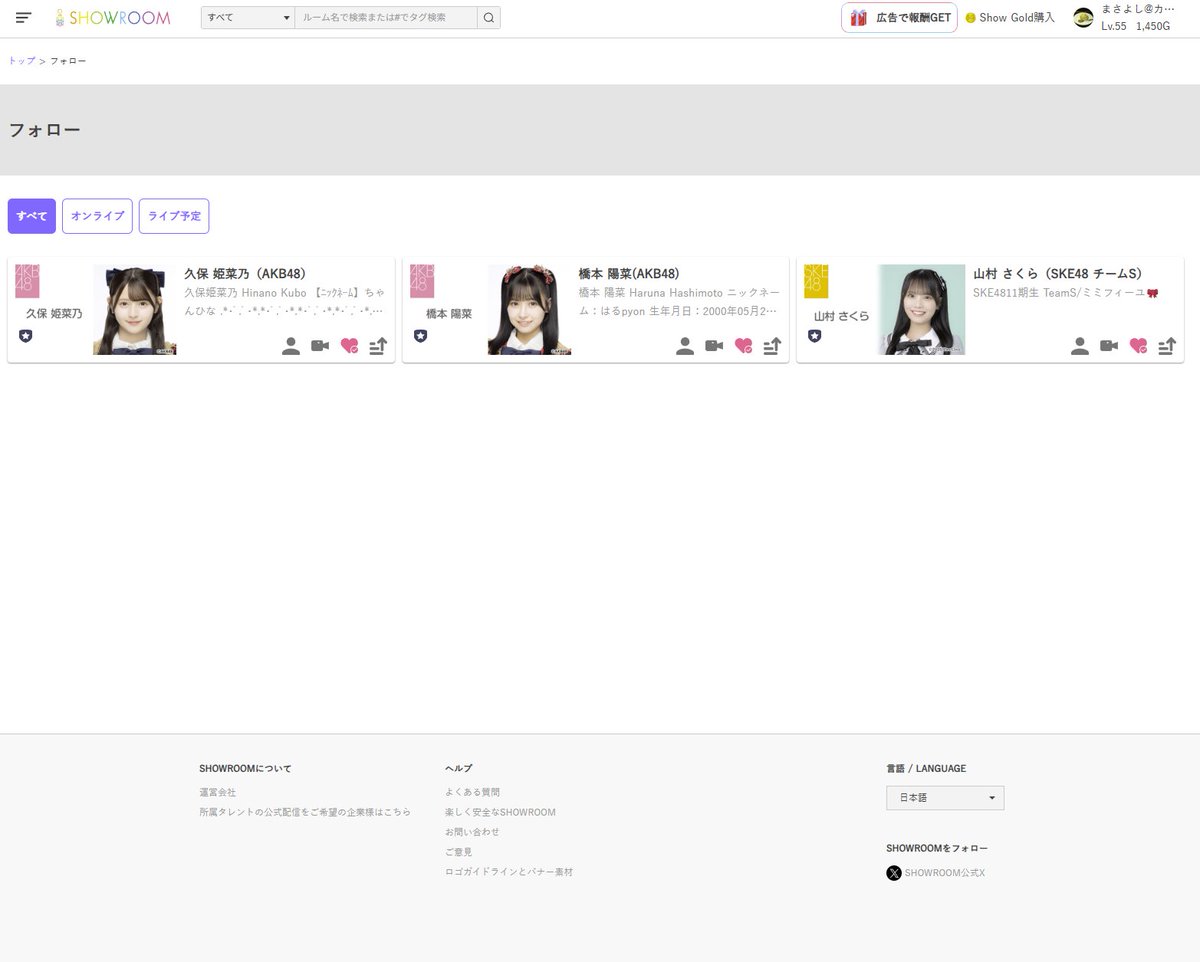Click the 広告で報酬GET button

point(900,18)
